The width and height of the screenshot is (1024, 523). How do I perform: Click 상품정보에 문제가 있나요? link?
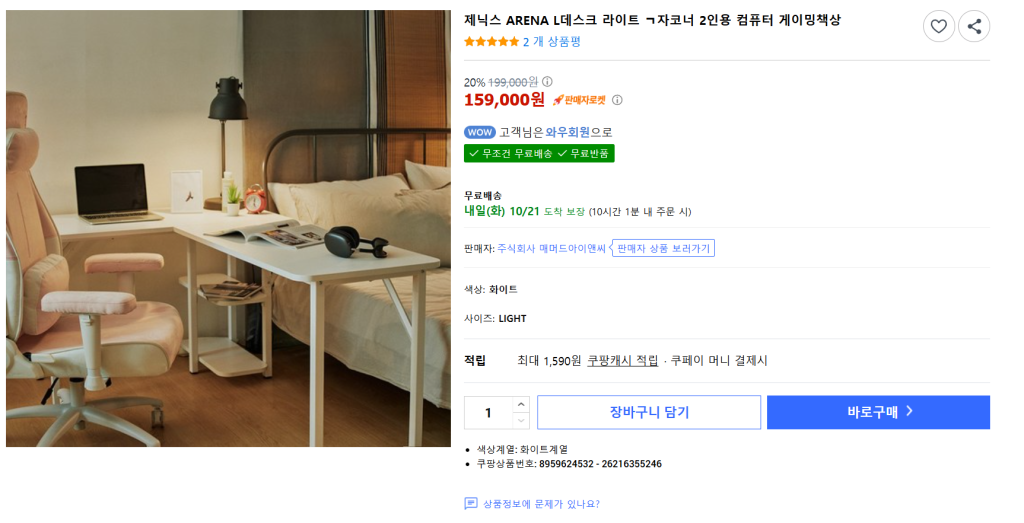click(x=541, y=504)
